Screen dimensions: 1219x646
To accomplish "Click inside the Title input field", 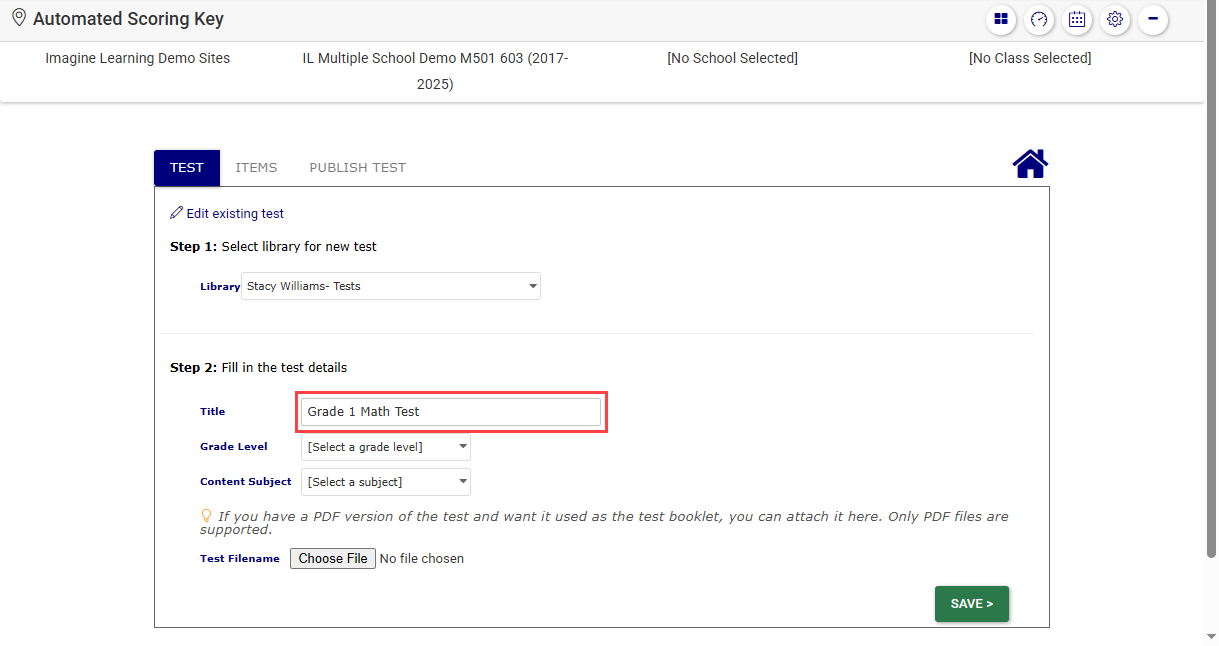I will 451,412.
